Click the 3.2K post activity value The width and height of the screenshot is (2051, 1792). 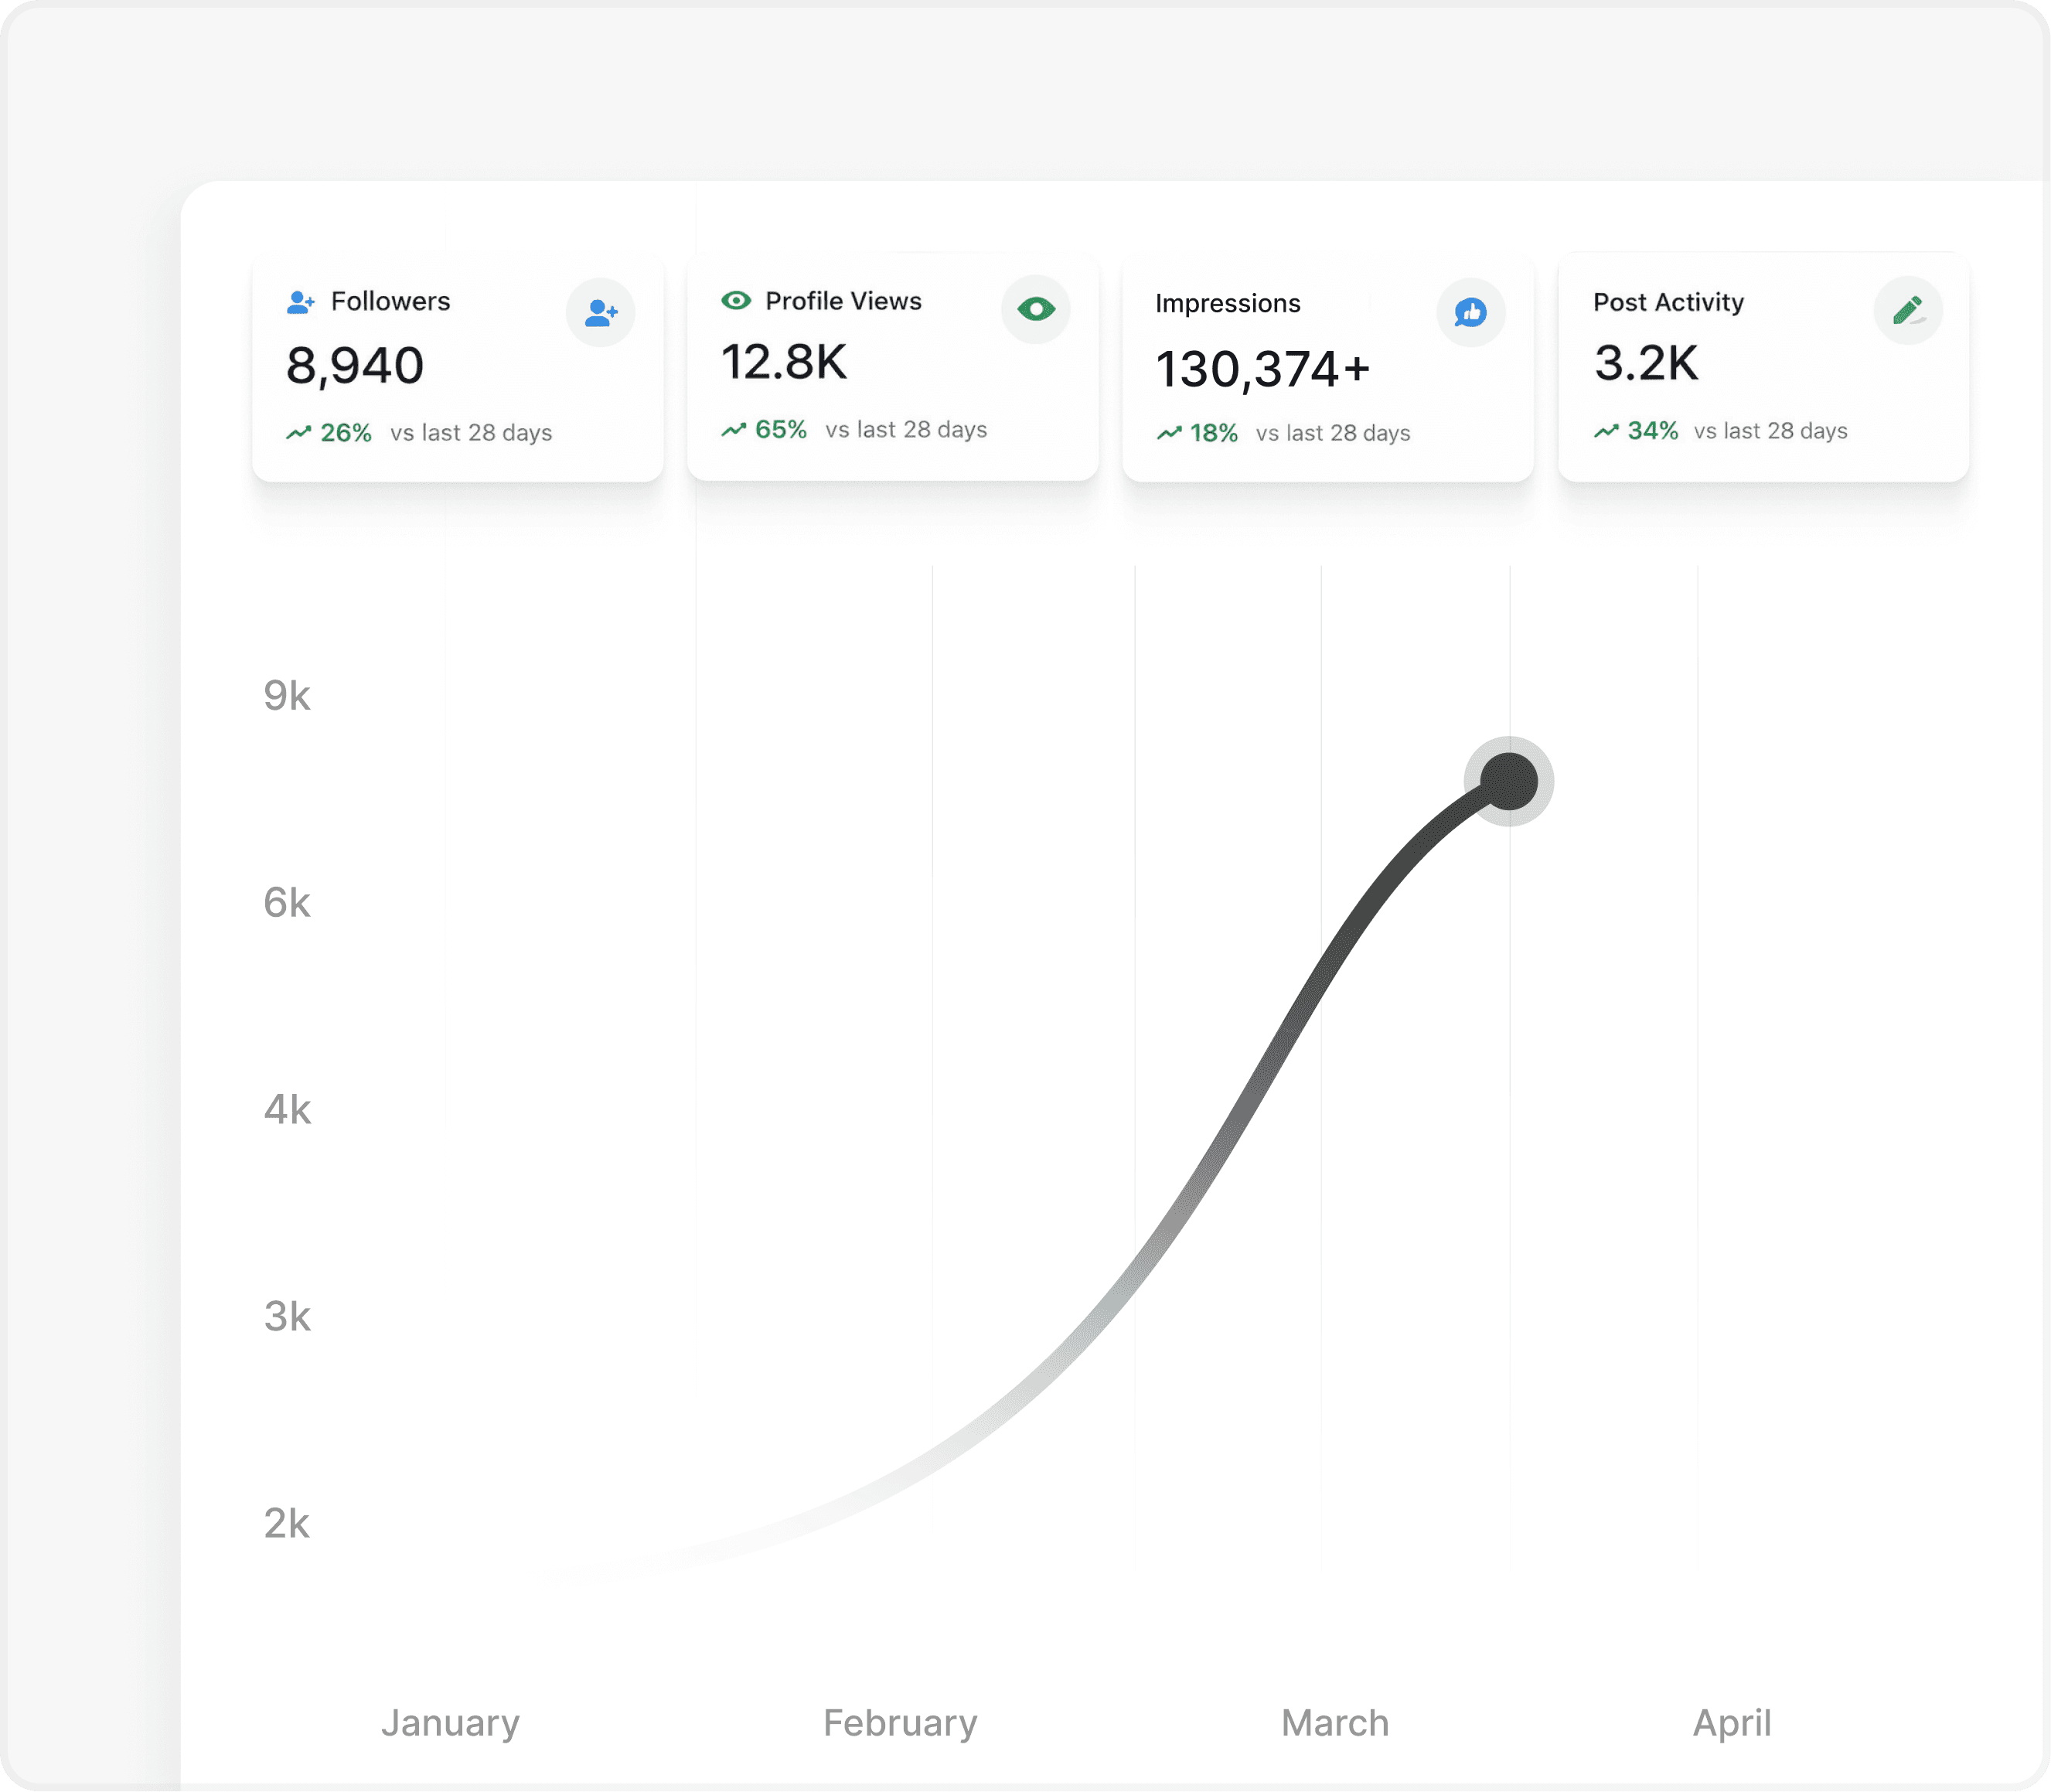point(1646,363)
